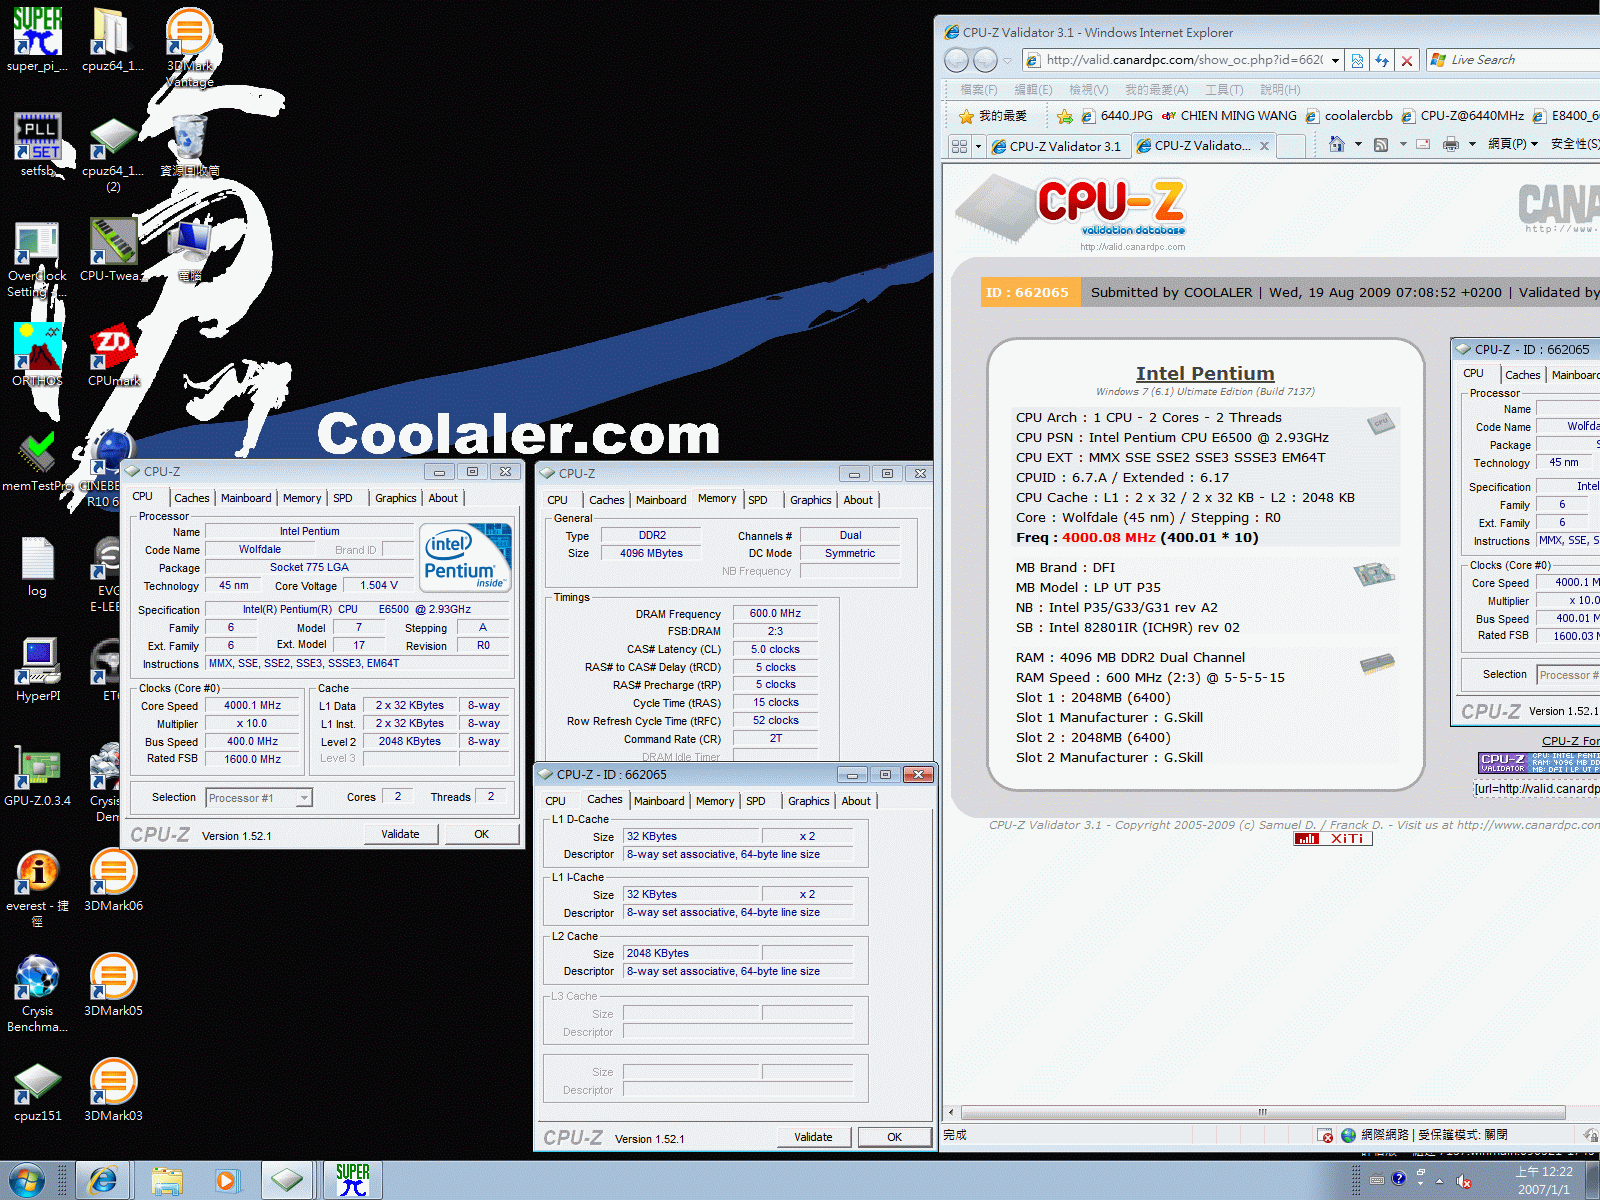This screenshot has width=1600, height=1200.
Task: Launch the setfsb desktop shortcut
Action: [37, 145]
